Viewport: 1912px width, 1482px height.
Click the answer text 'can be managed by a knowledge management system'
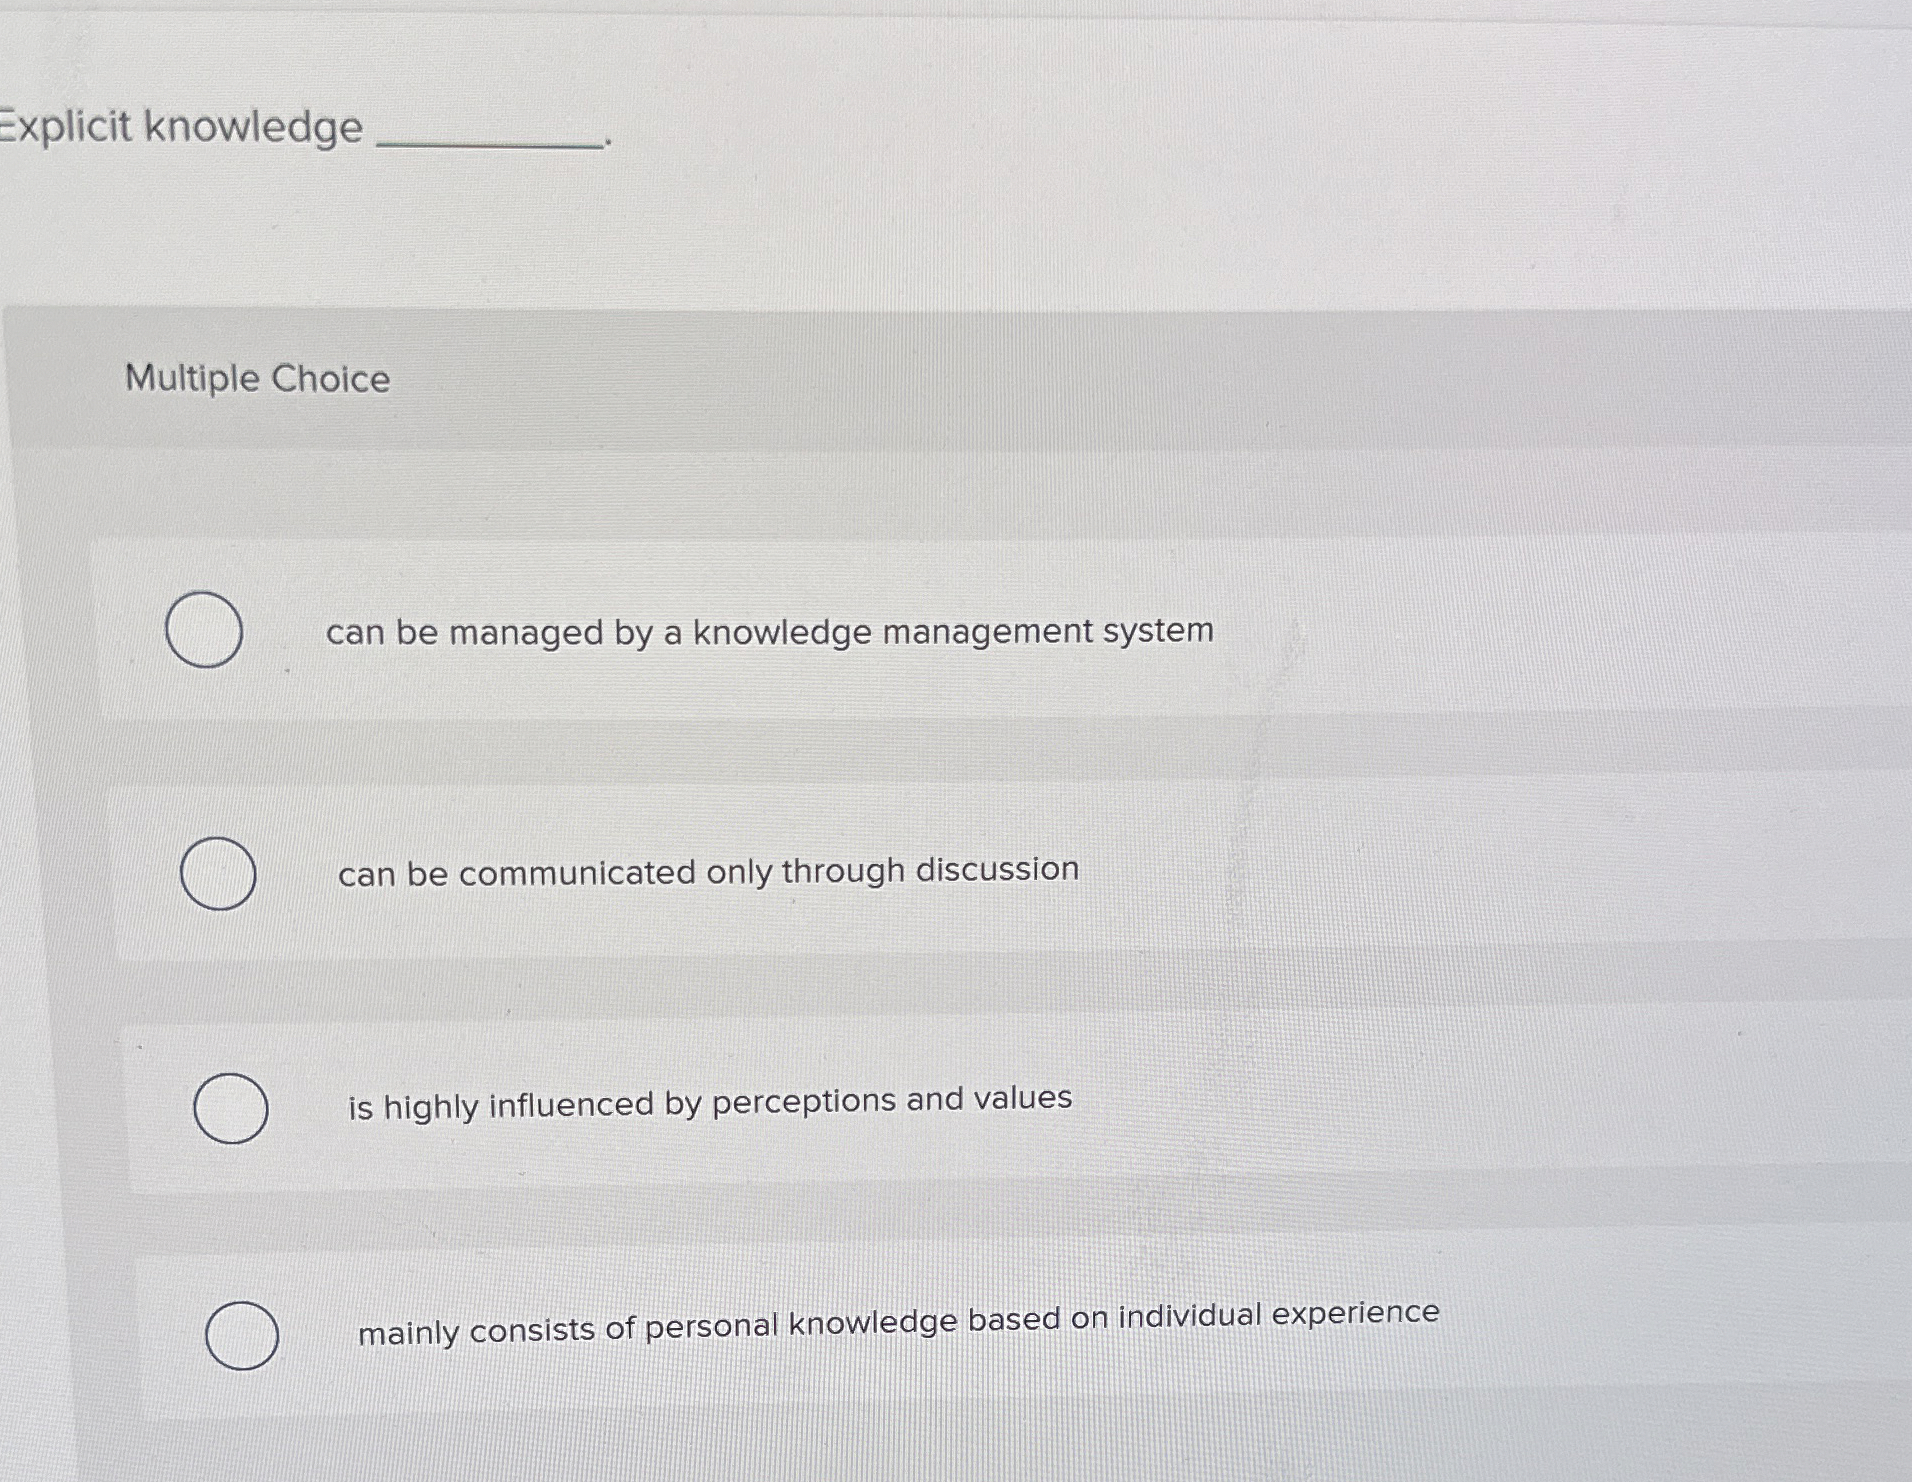click(771, 632)
